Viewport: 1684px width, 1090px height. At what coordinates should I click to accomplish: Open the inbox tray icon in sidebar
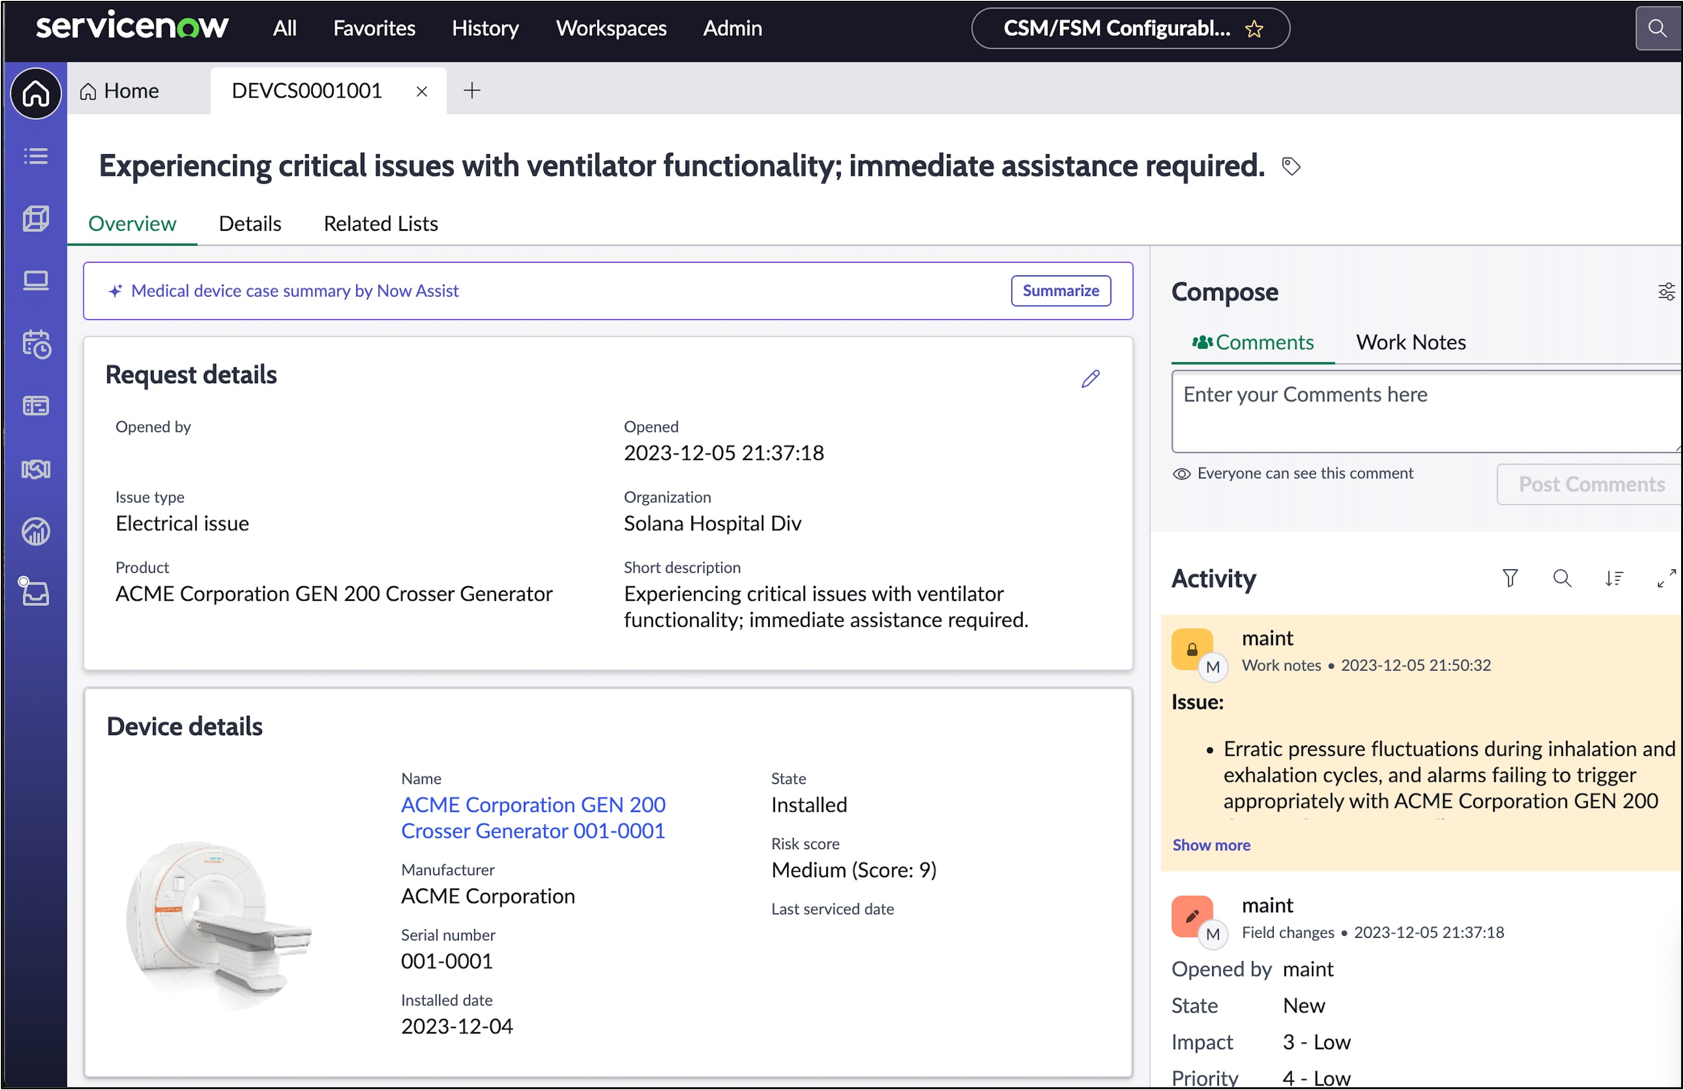pyautogui.click(x=36, y=593)
